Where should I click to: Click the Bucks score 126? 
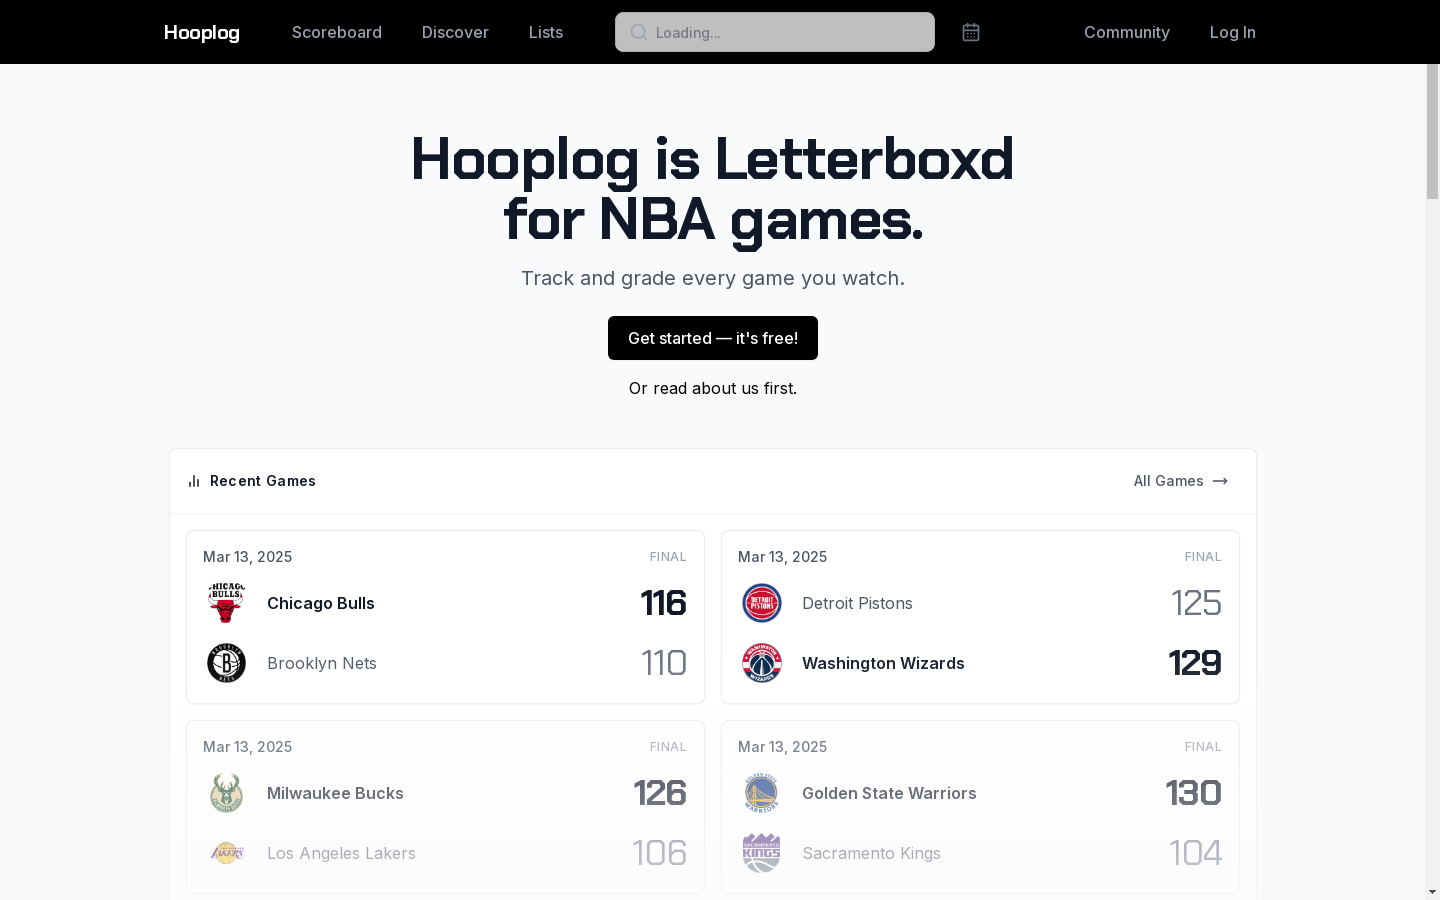[x=660, y=793]
